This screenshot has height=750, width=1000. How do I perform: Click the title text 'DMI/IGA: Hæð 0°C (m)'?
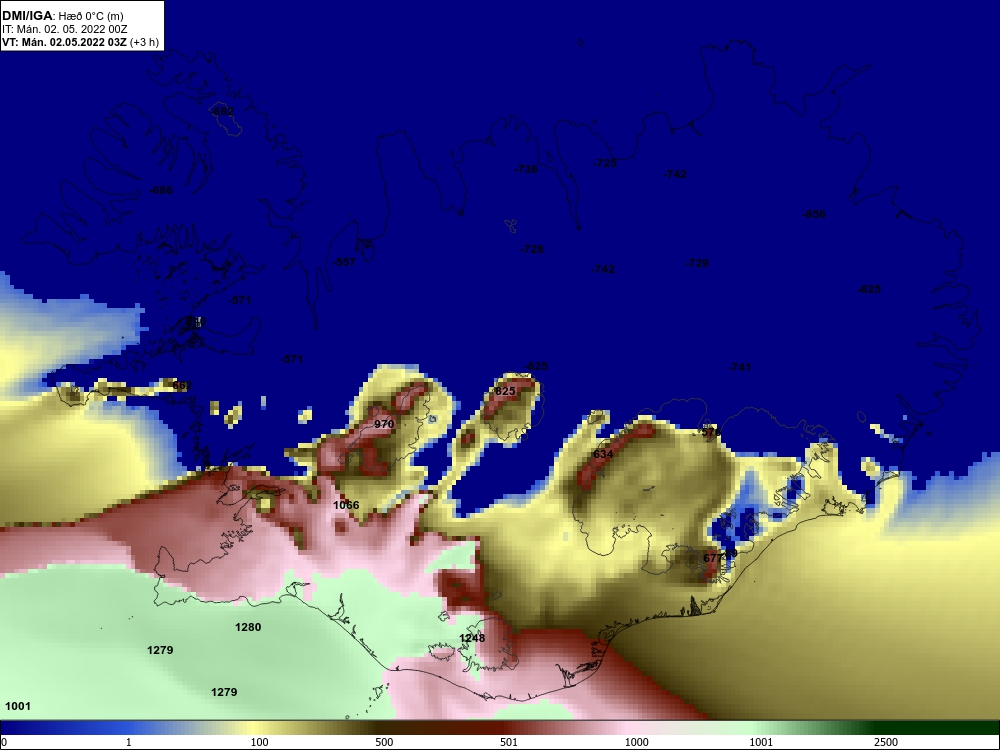pyautogui.click(x=62, y=16)
